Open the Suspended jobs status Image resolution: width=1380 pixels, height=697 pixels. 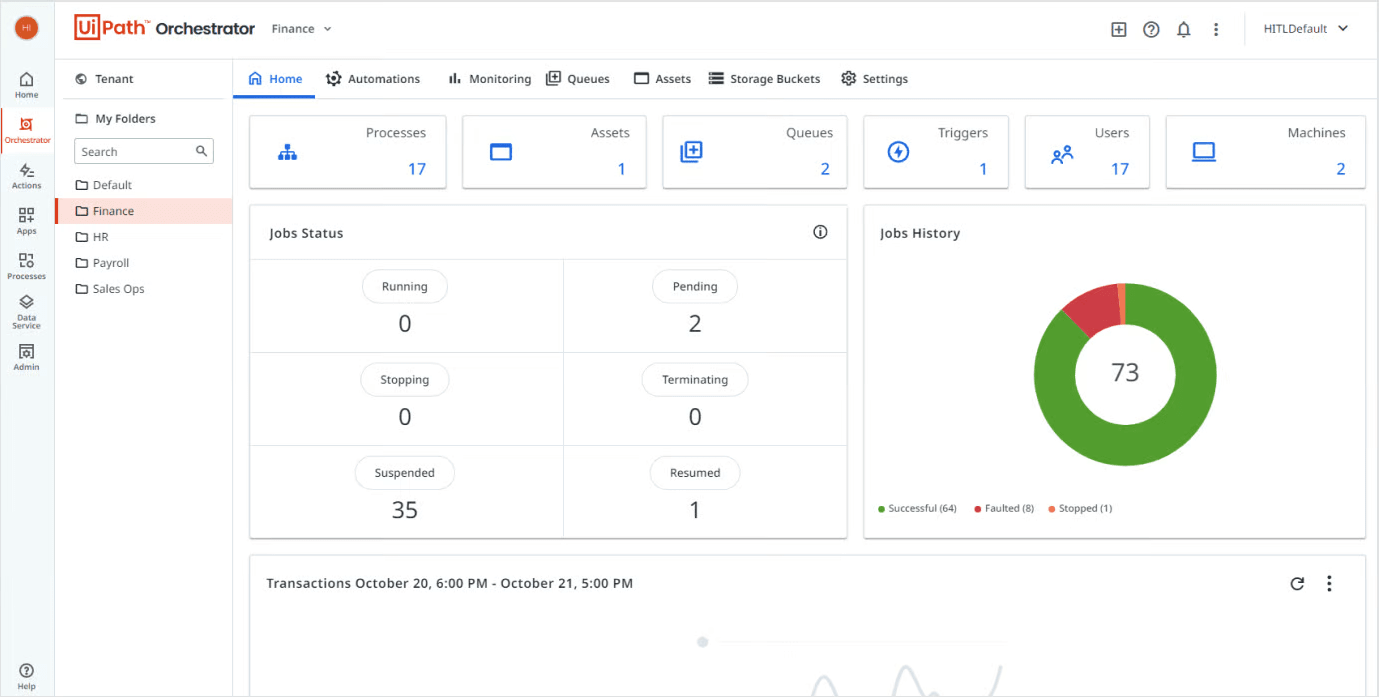pyautogui.click(x=404, y=473)
